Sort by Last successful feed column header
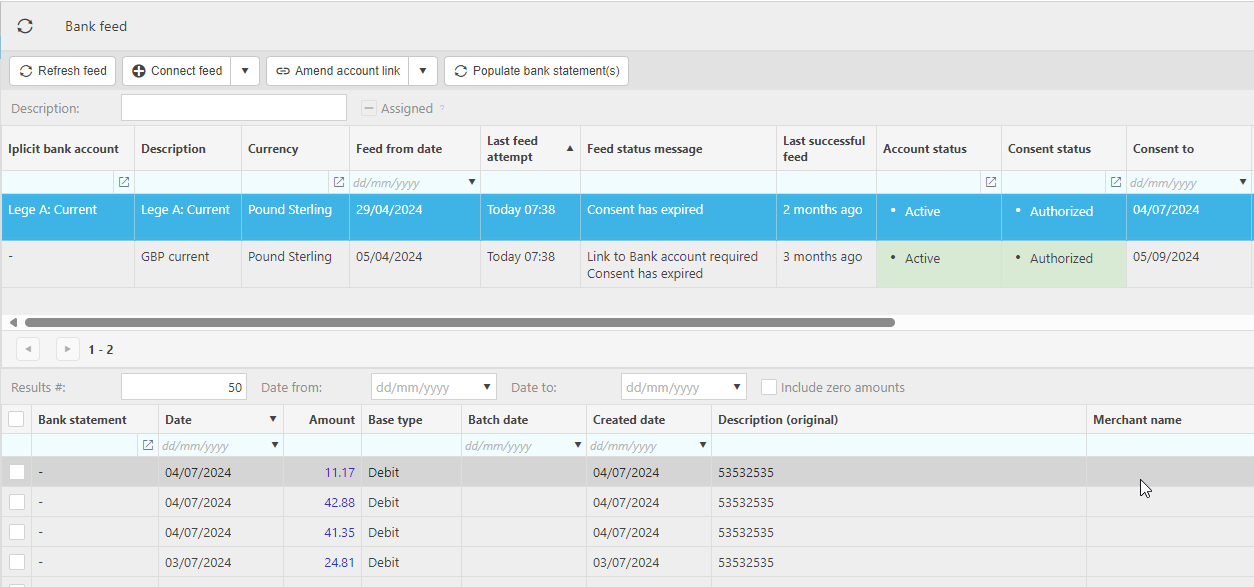This screenshot has height=587, width=1254. tap(826, 149)
